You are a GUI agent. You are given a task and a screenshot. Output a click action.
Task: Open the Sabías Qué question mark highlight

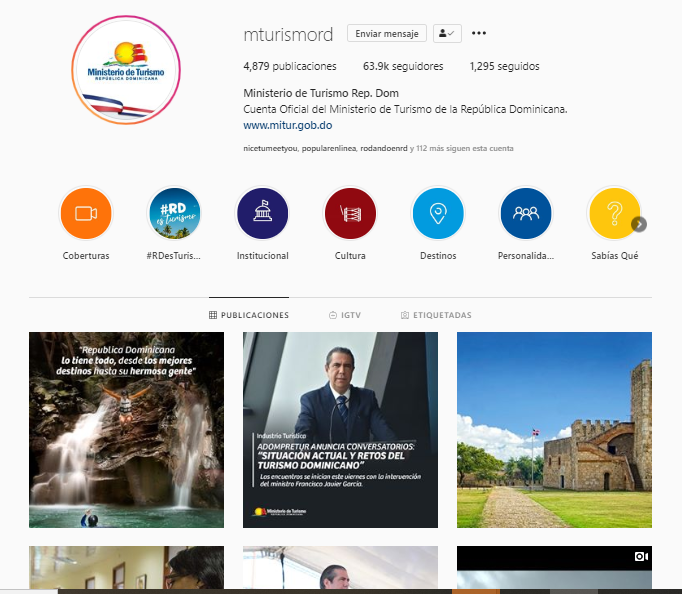click(x=614, y=213)
